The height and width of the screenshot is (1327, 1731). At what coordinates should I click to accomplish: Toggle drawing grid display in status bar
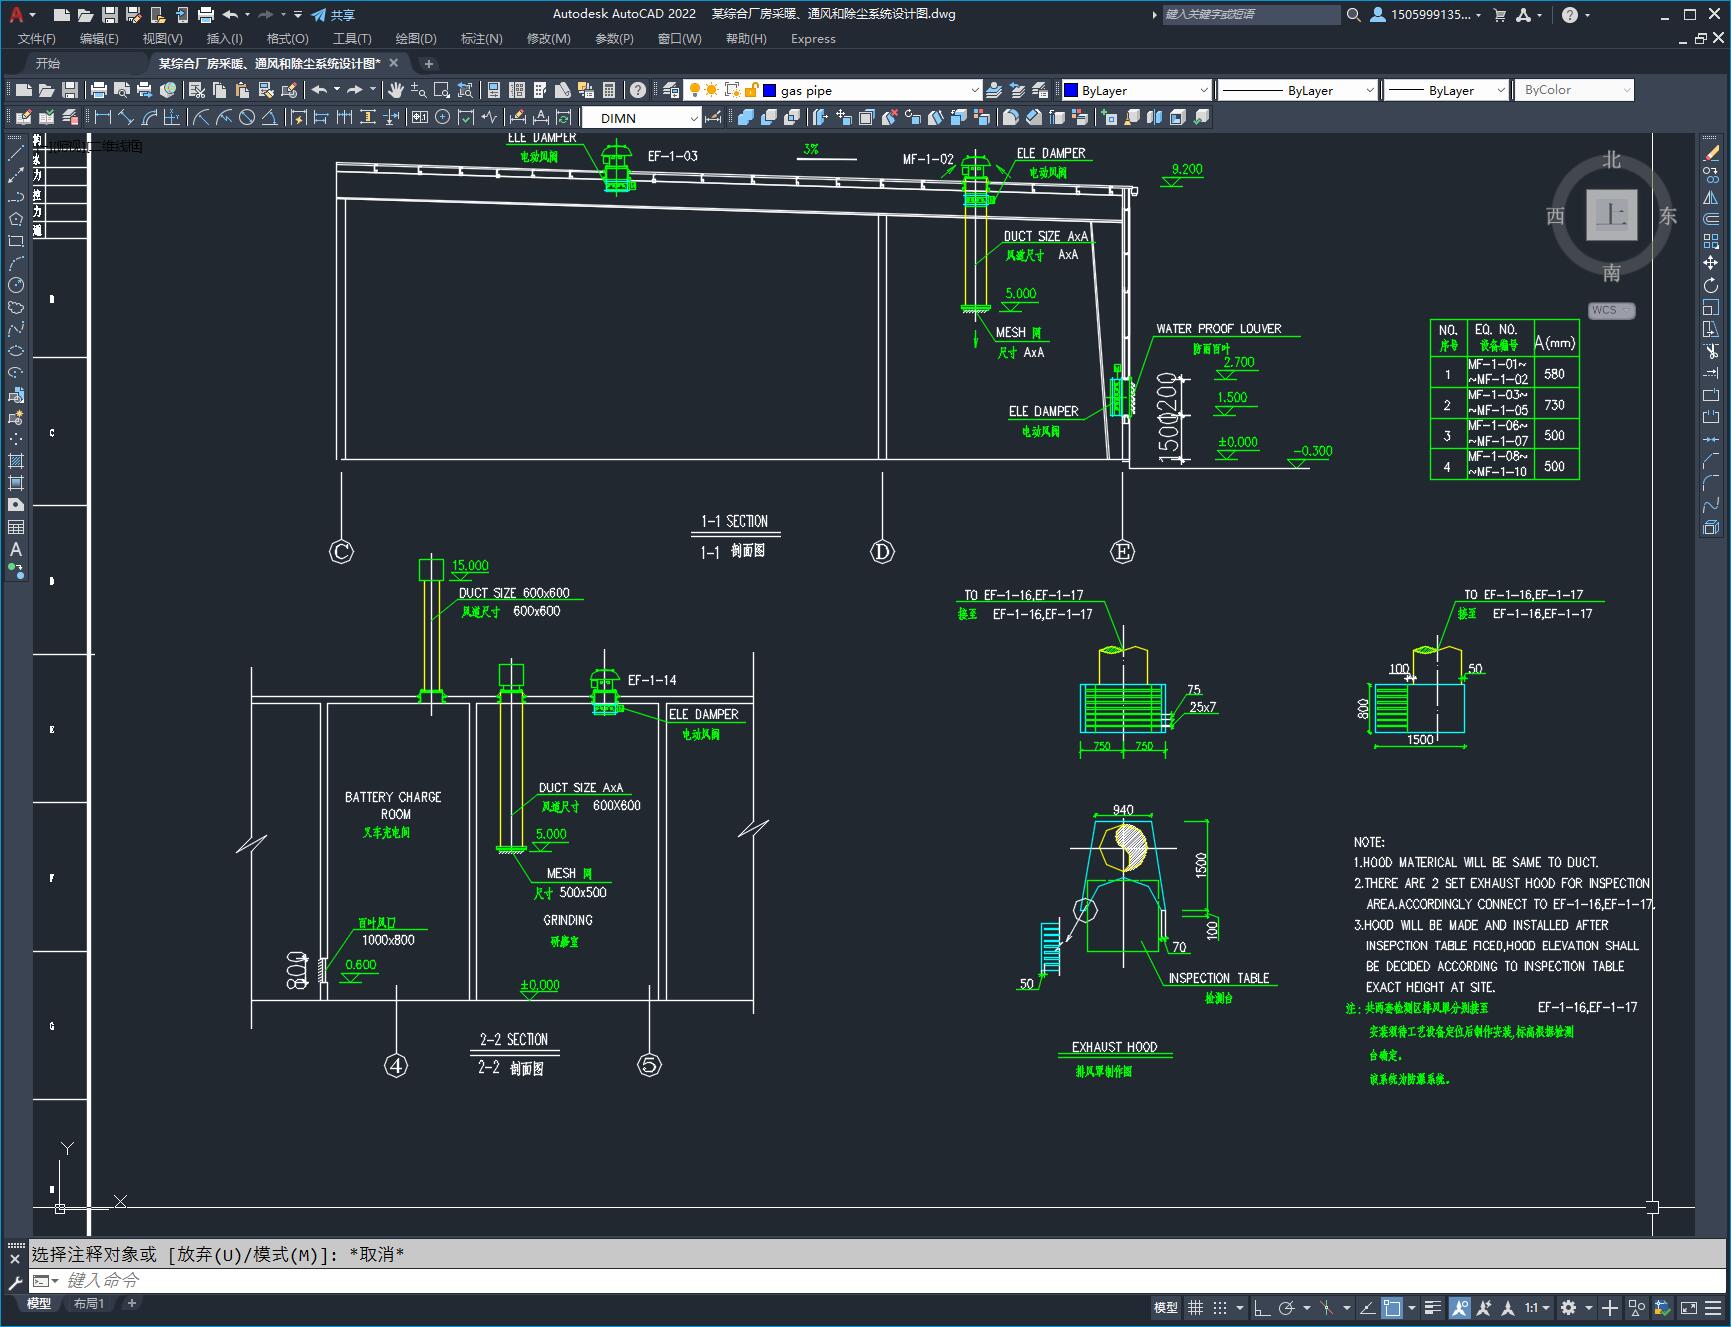[x=1195, y=1307]
